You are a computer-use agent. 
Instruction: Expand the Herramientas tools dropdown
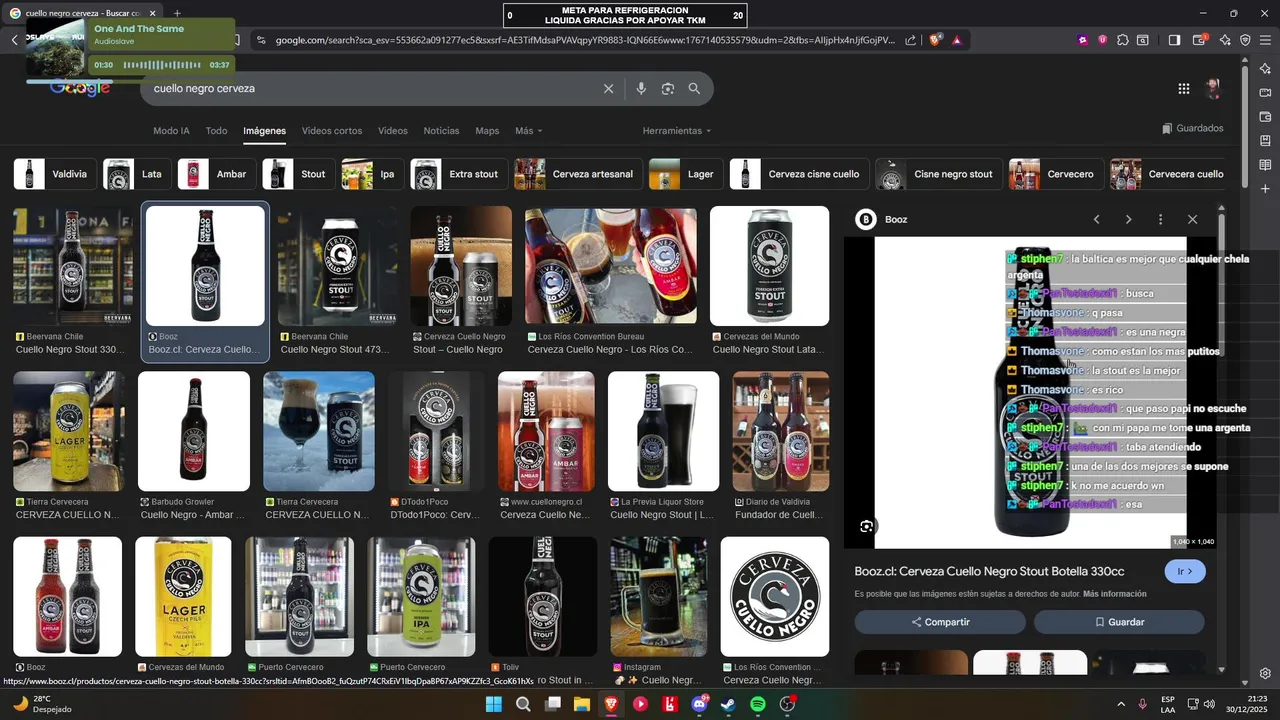tap(677, 131)
